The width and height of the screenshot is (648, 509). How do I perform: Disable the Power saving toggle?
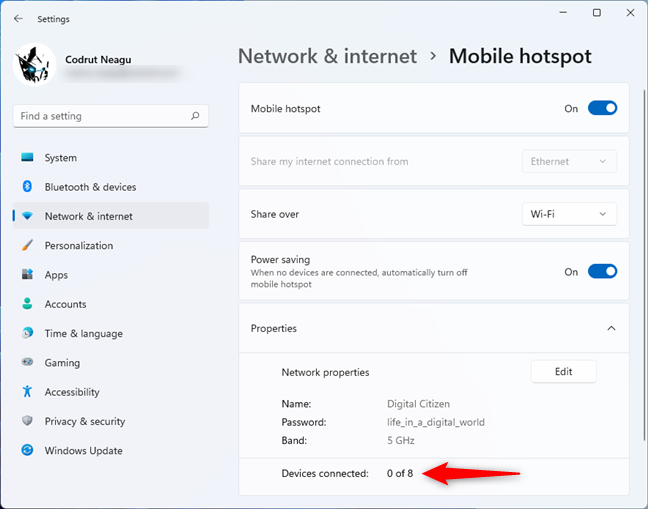pyautogui.click(x=603, y=271)
